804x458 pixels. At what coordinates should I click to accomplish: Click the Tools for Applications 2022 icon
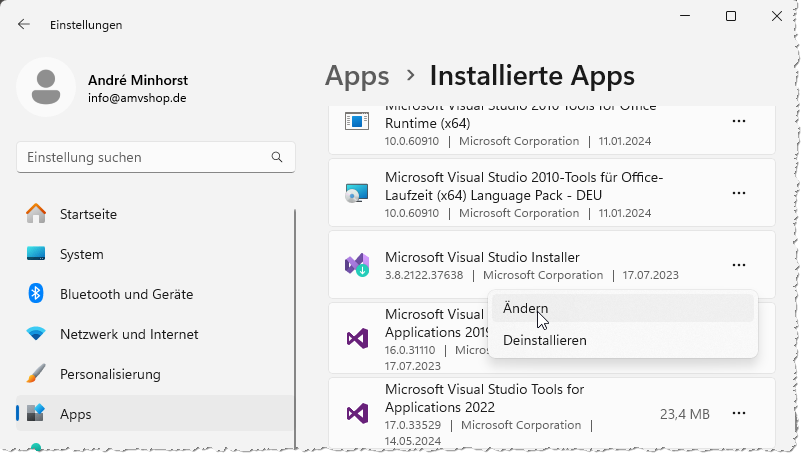(357, 413)
